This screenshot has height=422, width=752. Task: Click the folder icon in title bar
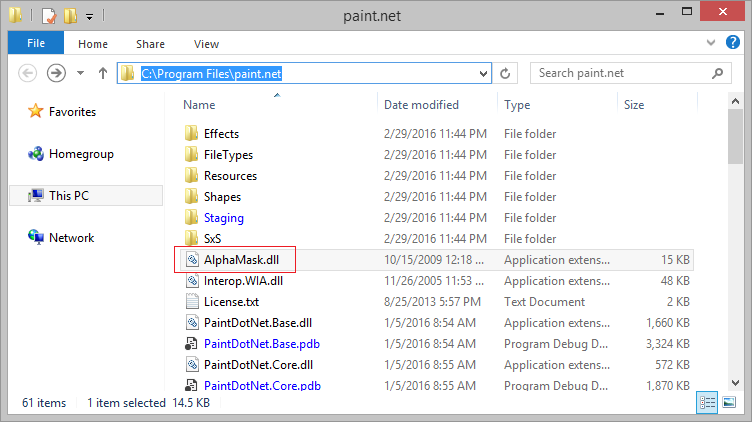tap(16, 15)
